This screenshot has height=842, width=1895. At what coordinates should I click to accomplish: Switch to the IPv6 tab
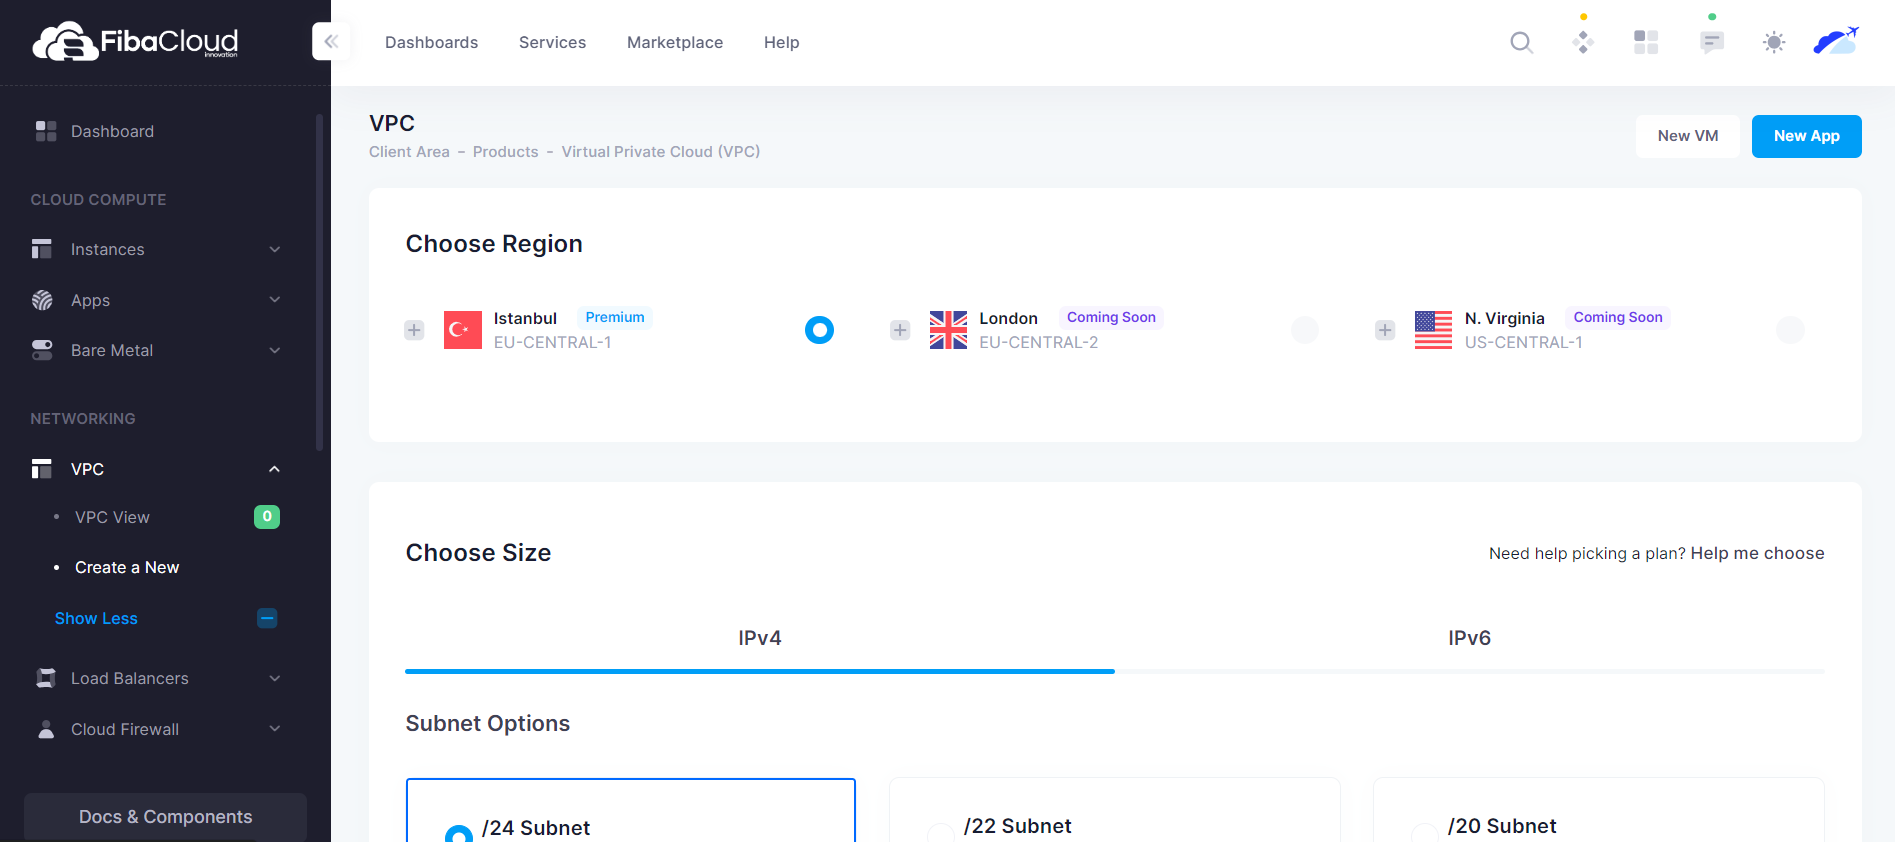click(1470, 638)
